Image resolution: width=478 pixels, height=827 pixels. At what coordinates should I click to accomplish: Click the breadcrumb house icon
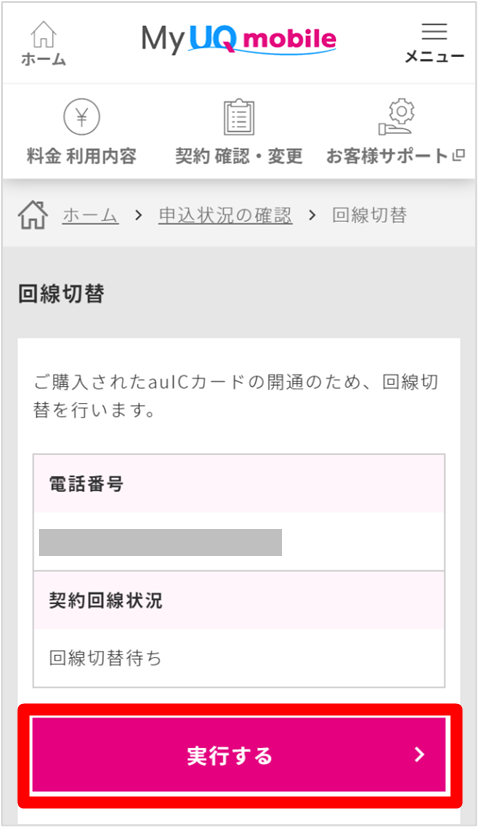coord(33,215)
